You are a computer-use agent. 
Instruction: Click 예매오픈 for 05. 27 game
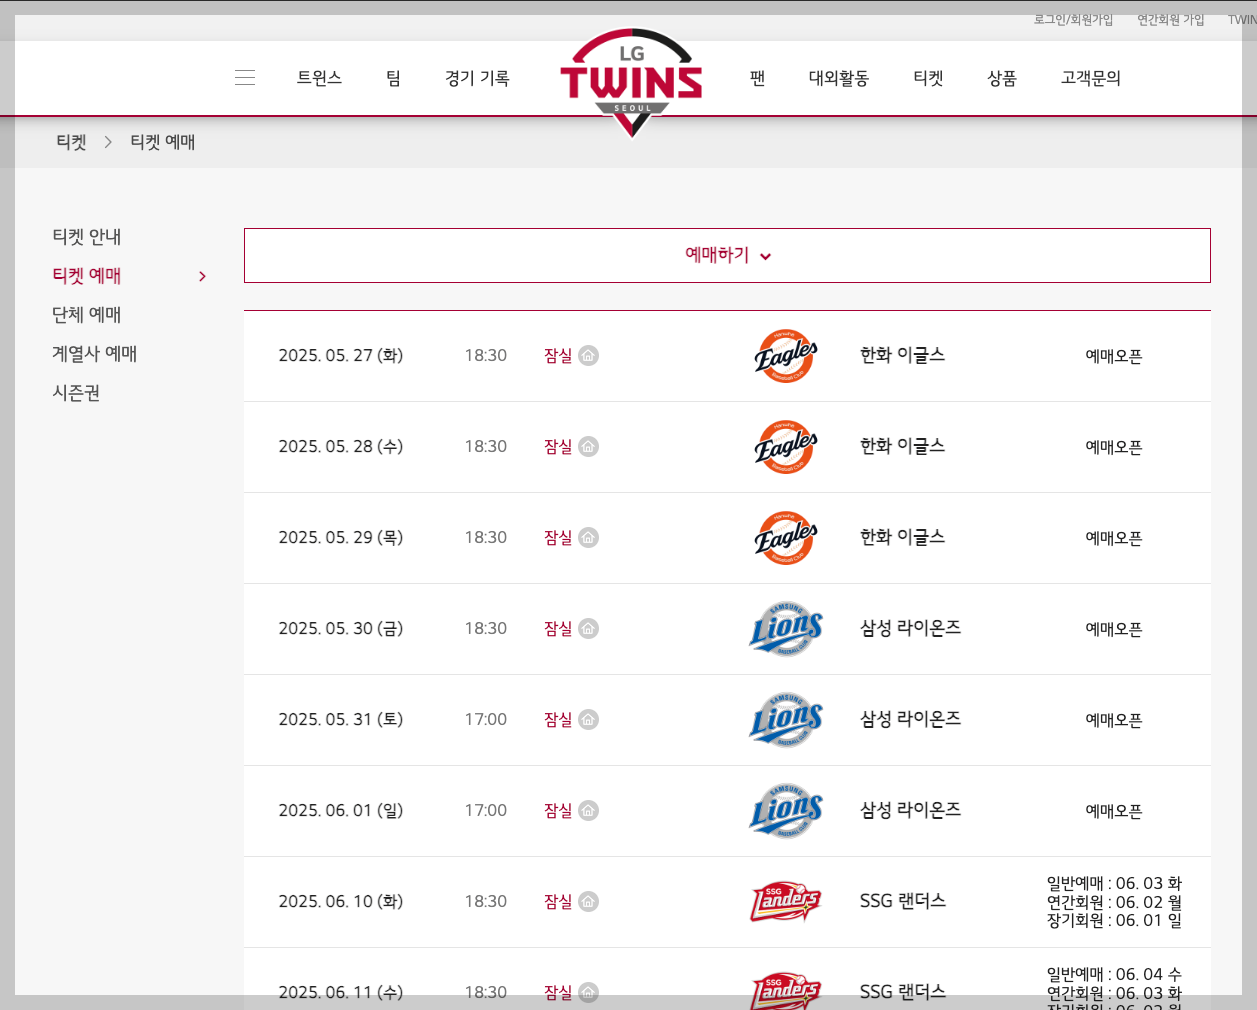pyautogui.click(x=1114, y=356)
